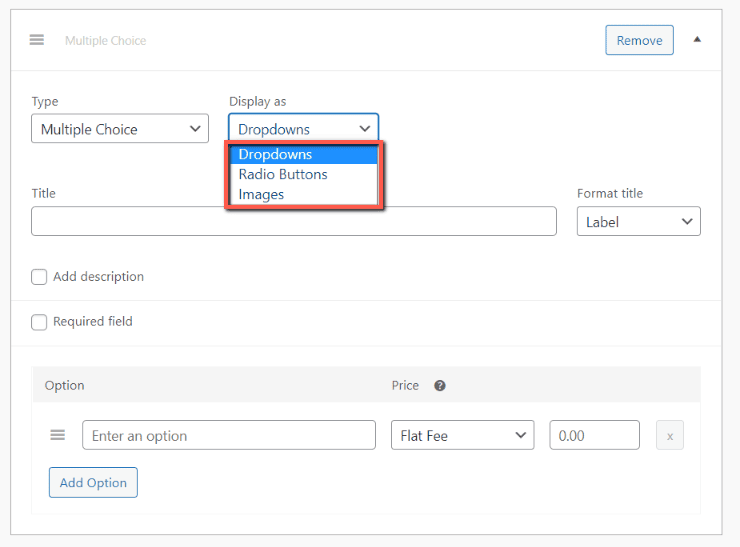The width and height of the screenshot is (740, 547).
Task: Tick the Required field checkbox
Action: point(39,322)
